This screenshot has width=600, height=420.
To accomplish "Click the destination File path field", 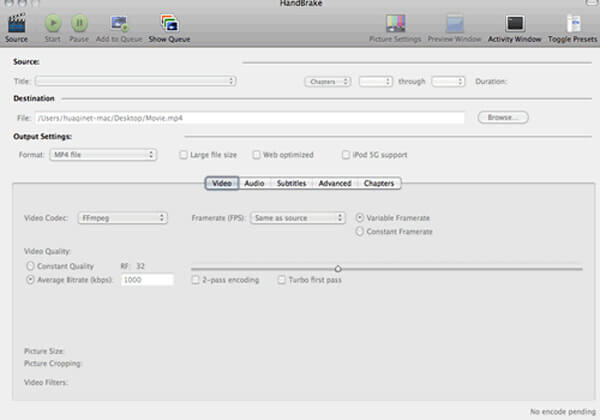I will coord(250,118).
